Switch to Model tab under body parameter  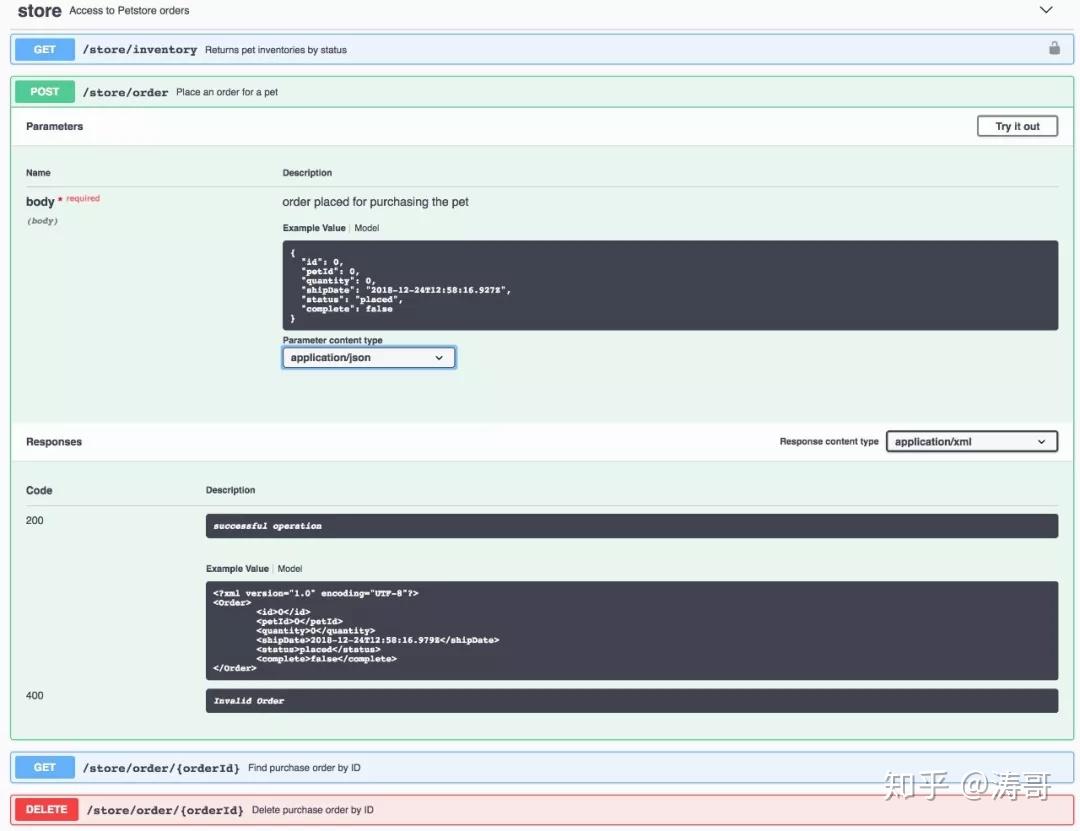[x=366, y=228]
